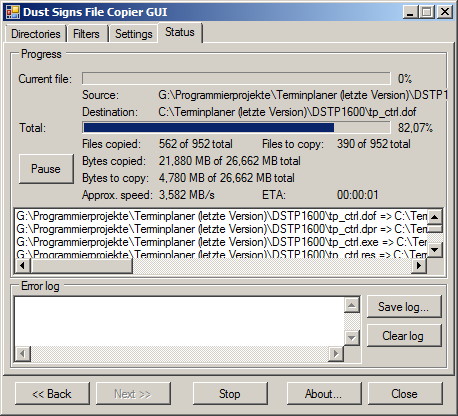Pause the copy operation

click(x=46, y=169)
